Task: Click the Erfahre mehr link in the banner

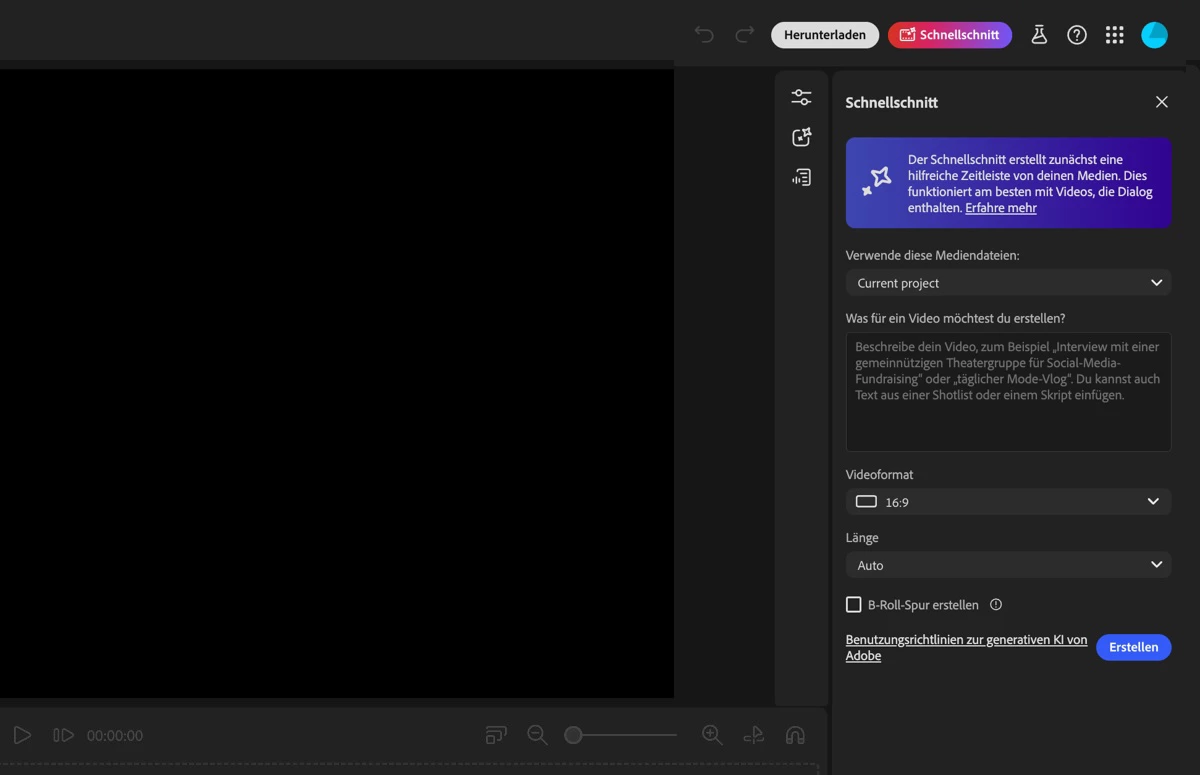Action: tap(1000, 207)
